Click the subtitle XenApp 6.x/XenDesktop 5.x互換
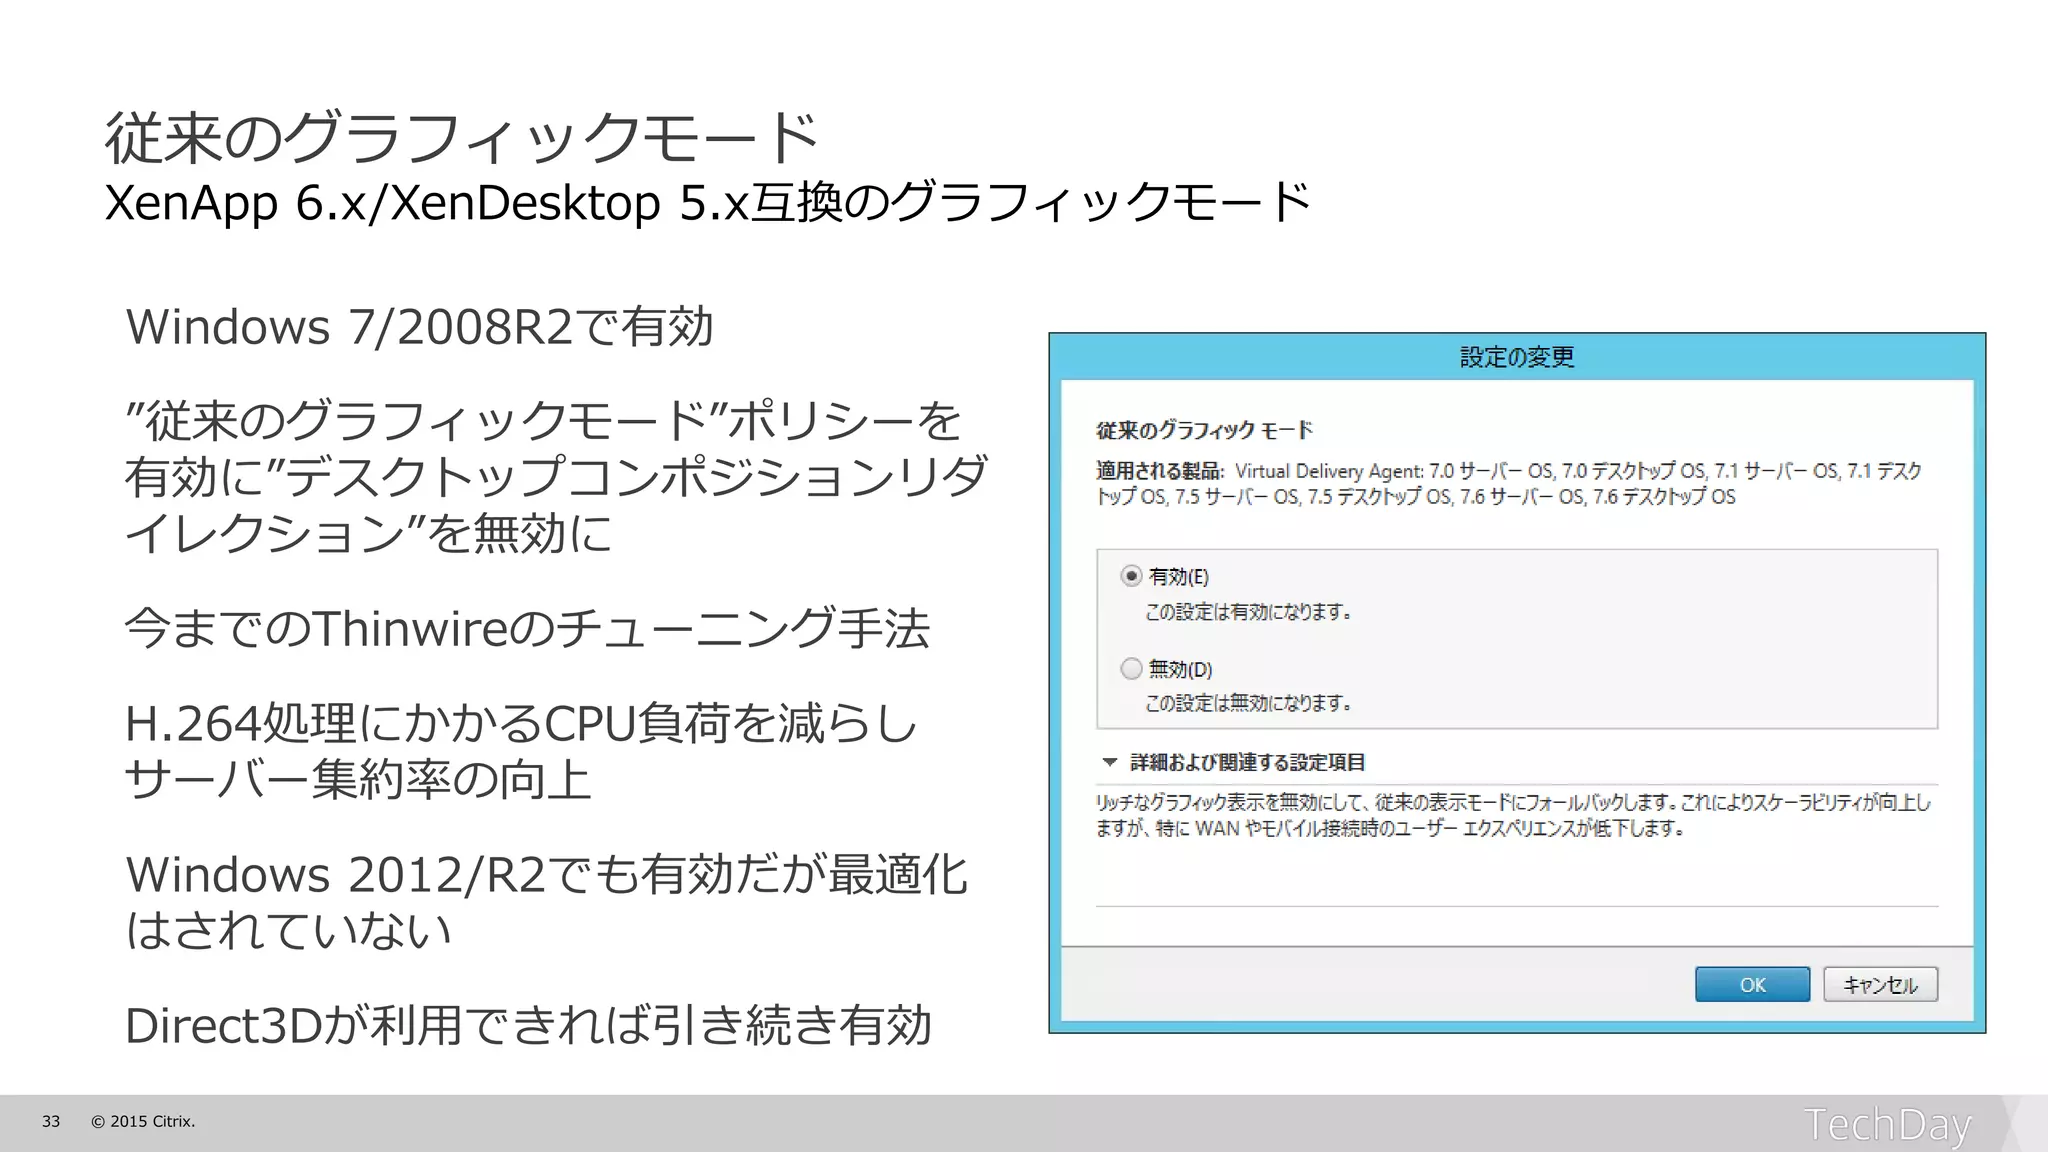 point(708,203)
